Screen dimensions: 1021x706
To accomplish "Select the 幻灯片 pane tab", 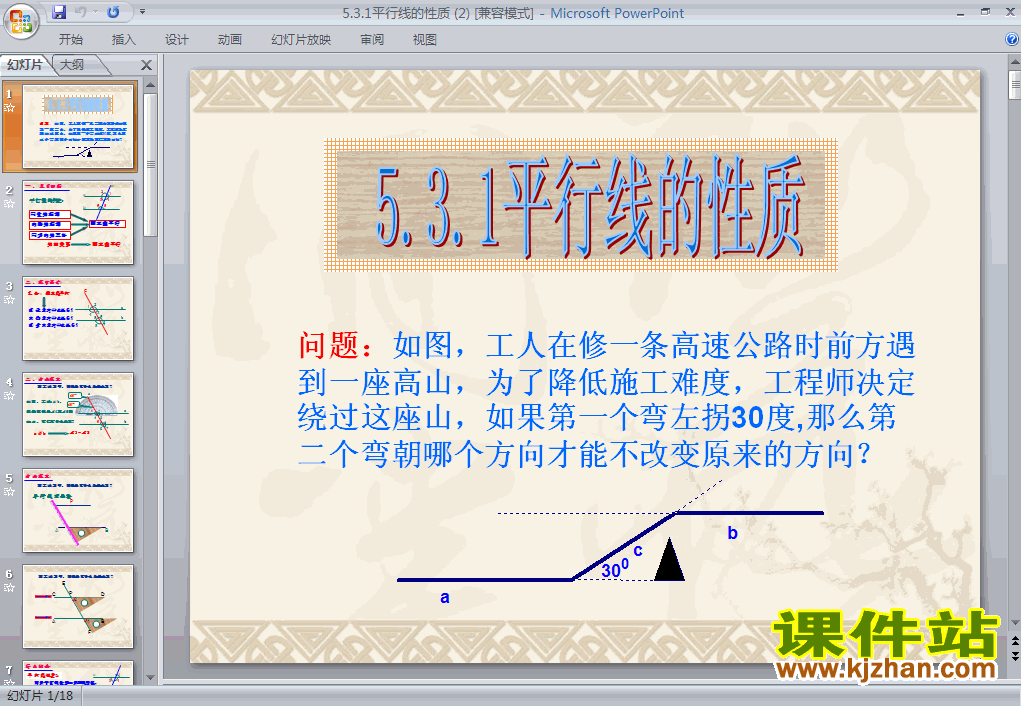I will coord(24,64).
